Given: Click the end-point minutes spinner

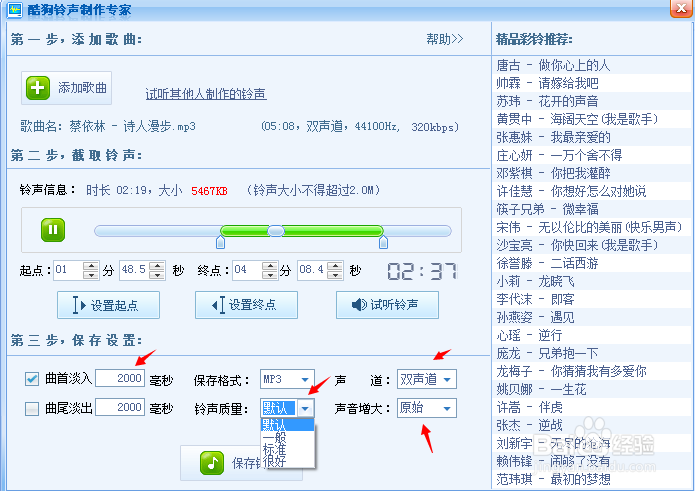Looking at the screenshot, I should [270, 270].
